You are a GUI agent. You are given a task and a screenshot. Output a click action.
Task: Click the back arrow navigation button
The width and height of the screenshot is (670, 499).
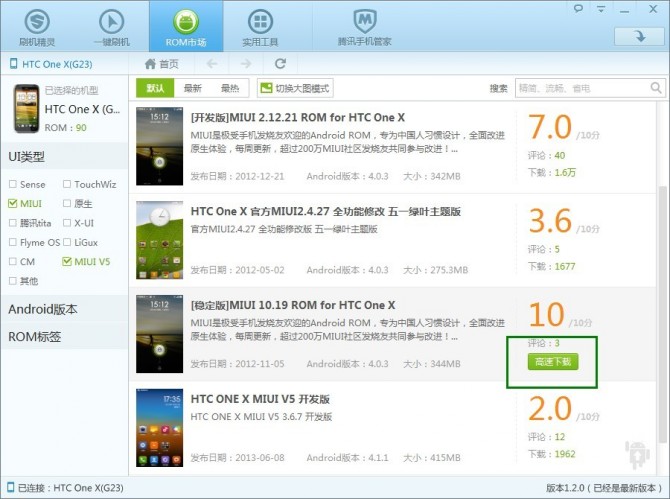pyautogui.click(x=212, y=64)
